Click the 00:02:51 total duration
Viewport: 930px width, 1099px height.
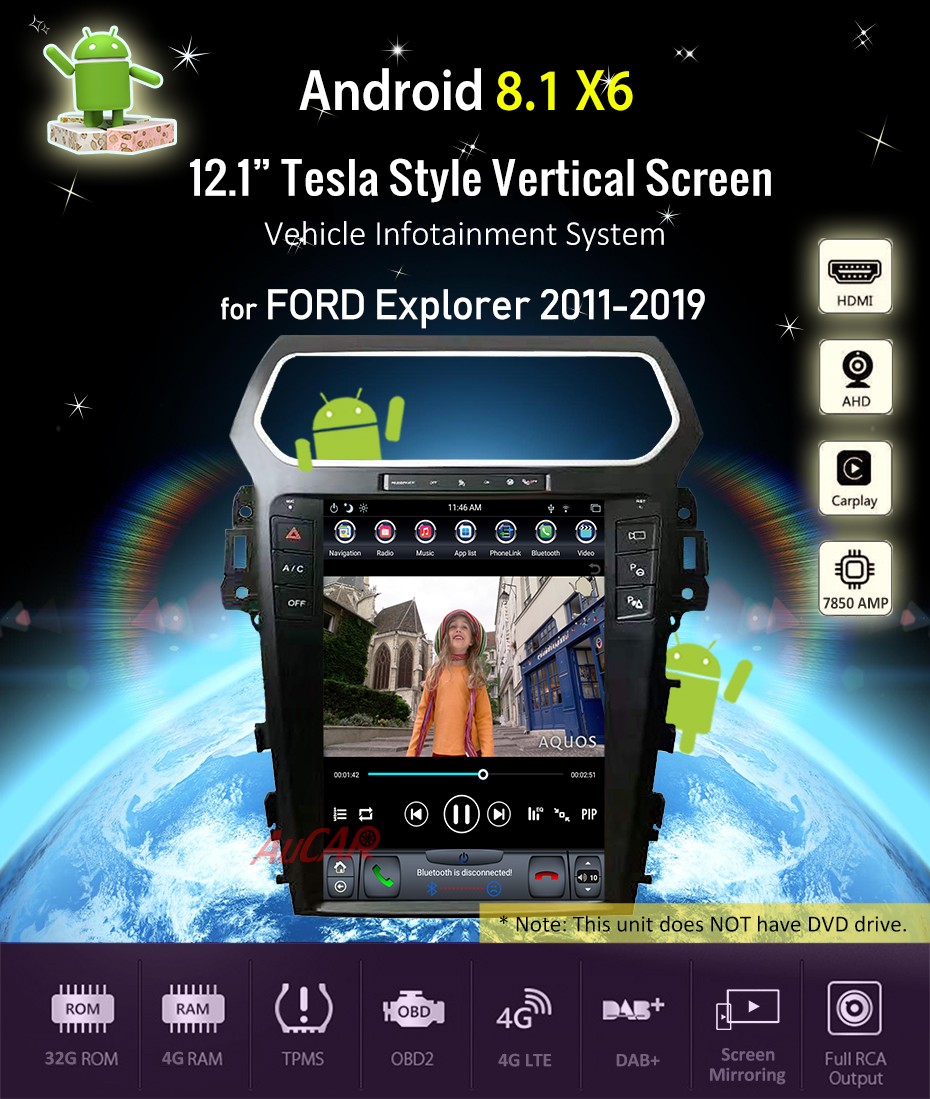583,775
